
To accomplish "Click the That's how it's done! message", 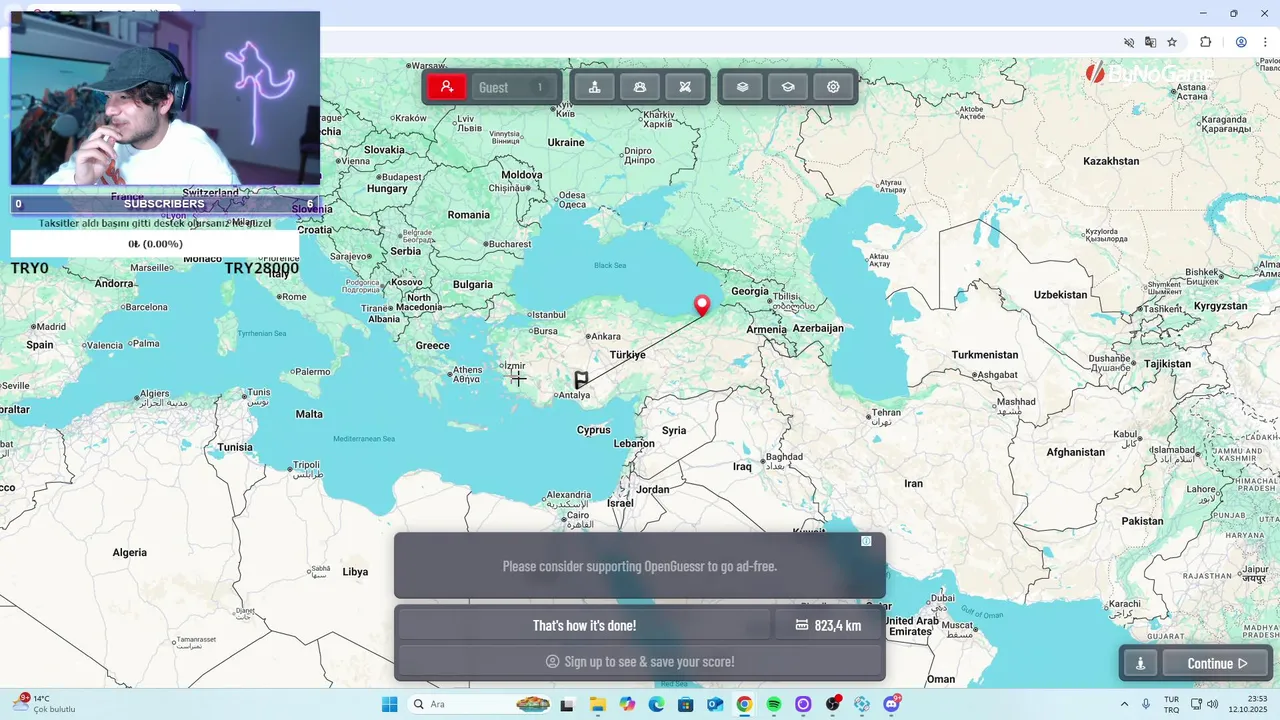I will click(584, 625).
